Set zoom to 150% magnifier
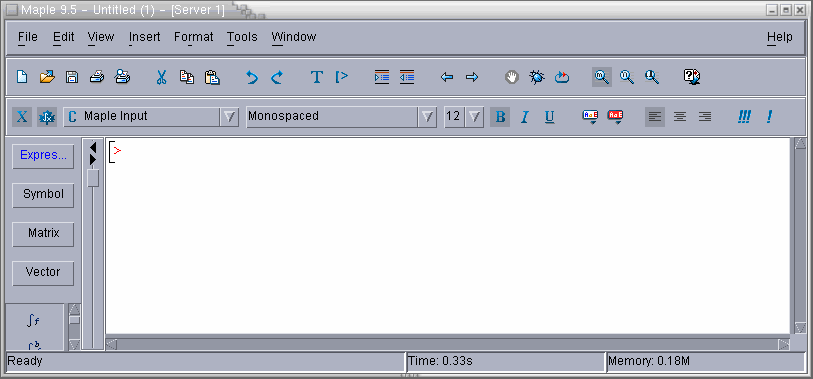This screenshot has height=379, width=813. pyautogui.click(x=627, y=77)
